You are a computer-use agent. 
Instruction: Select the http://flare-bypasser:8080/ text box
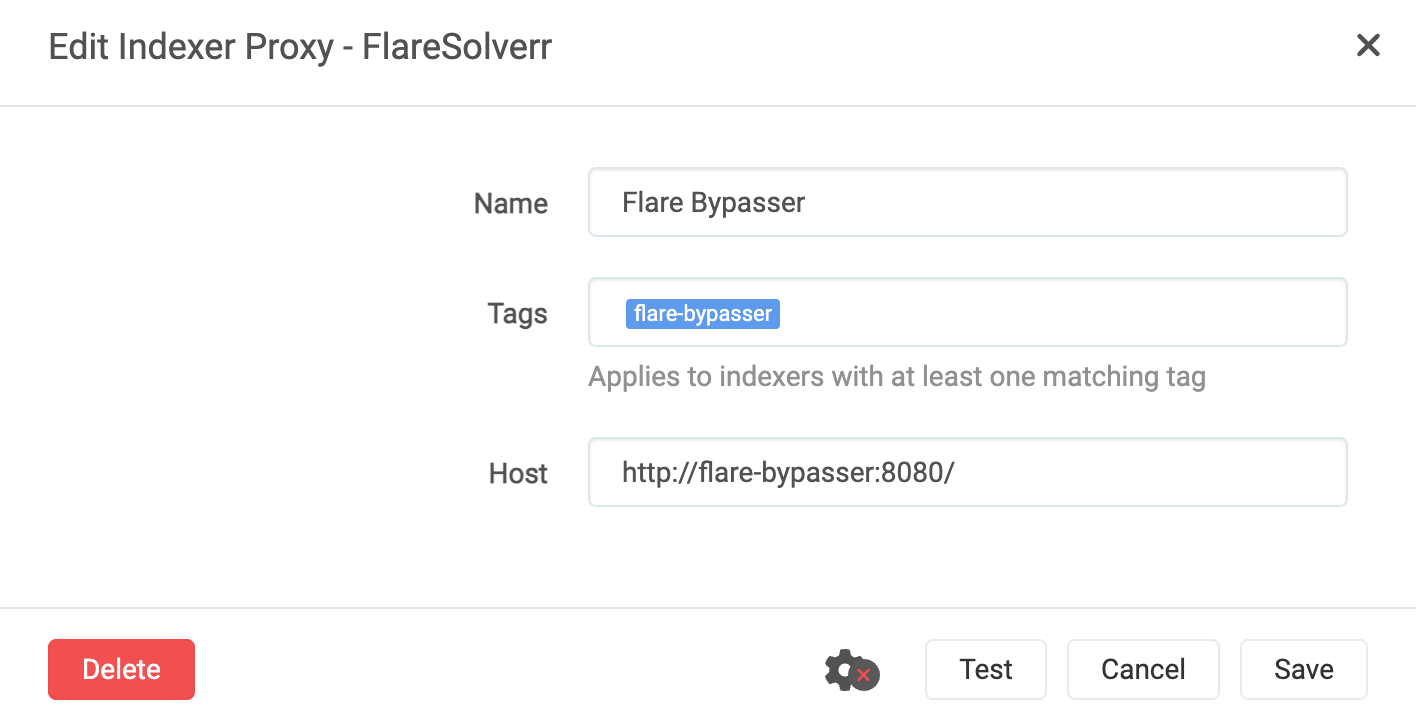(966, 472)
